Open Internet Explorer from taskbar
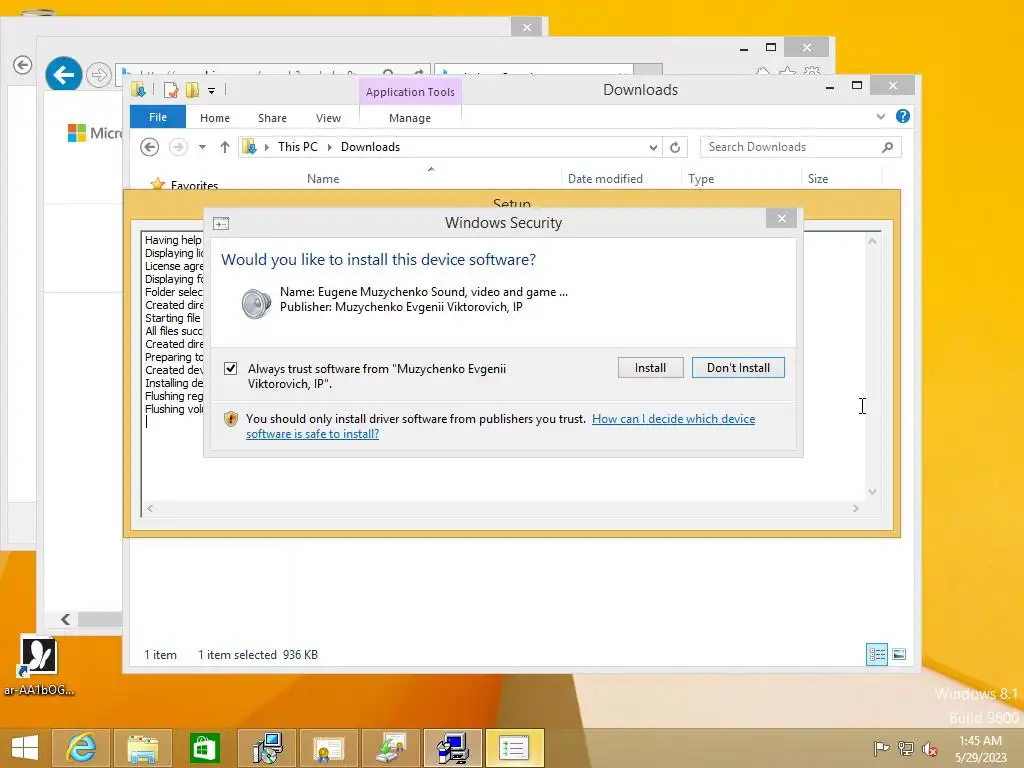The width and height of the screenshot is (1024, 768). pos(80,748)
